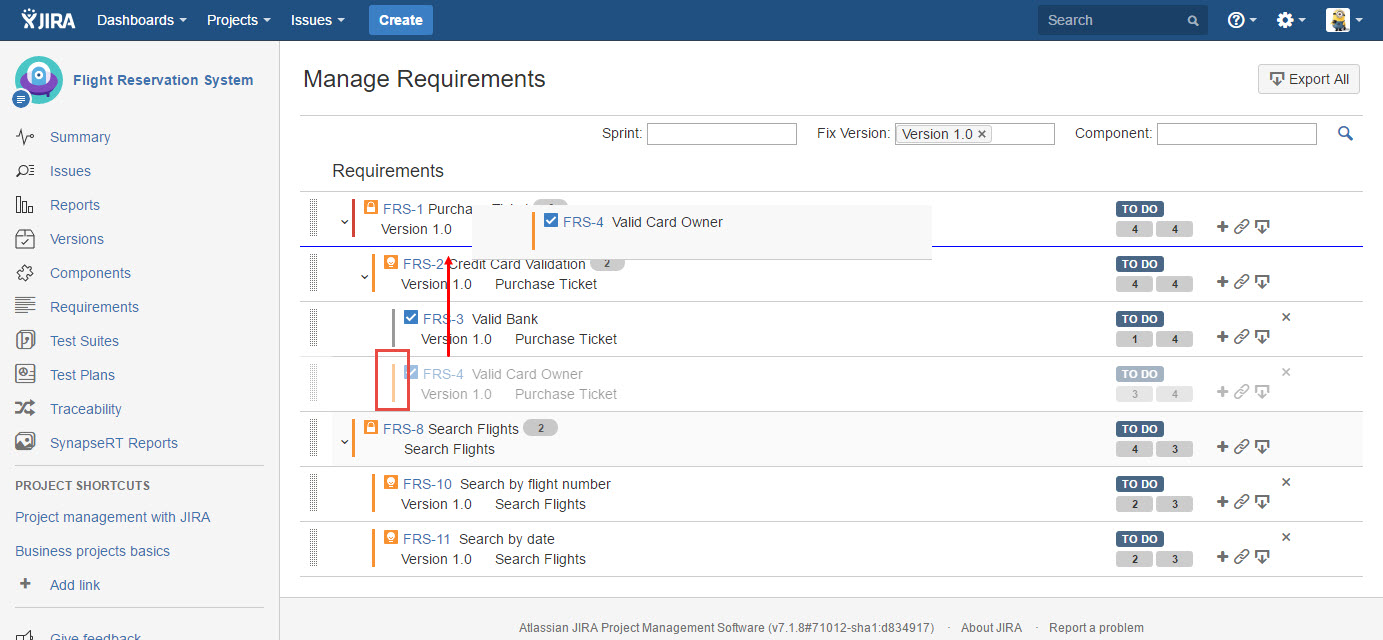This screenshot has width=1383, height=640.
Task: Click export arrow icon in FRS-10 row
Action: (1262, 502)
